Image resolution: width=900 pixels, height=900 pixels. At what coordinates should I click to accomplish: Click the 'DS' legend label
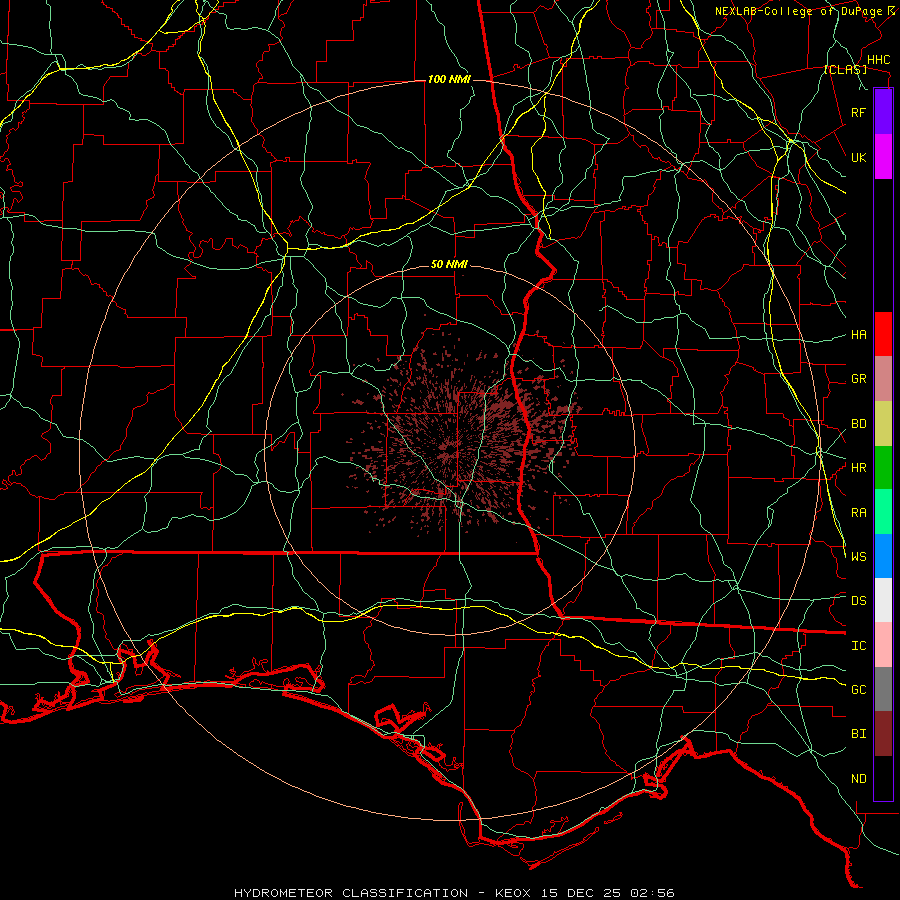858,601
